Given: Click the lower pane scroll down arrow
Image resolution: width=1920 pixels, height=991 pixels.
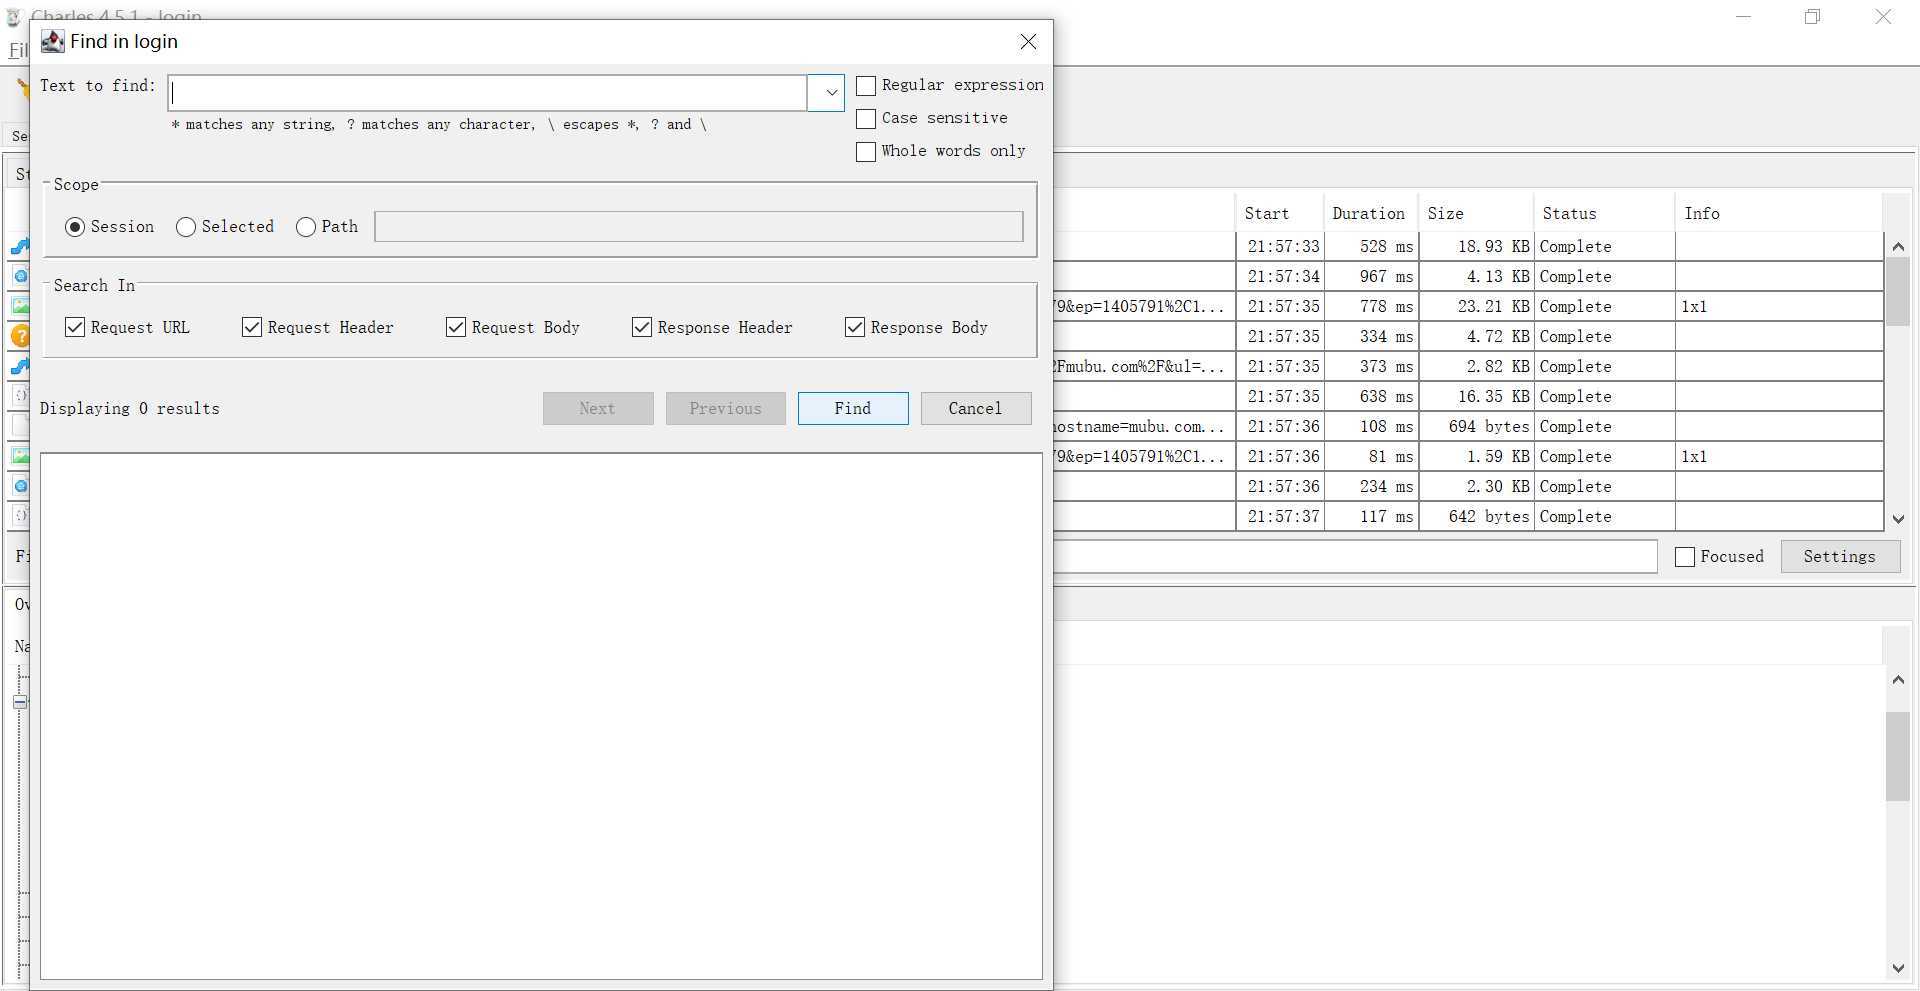Looking at the screenshot, I should tap(1898, 968).
